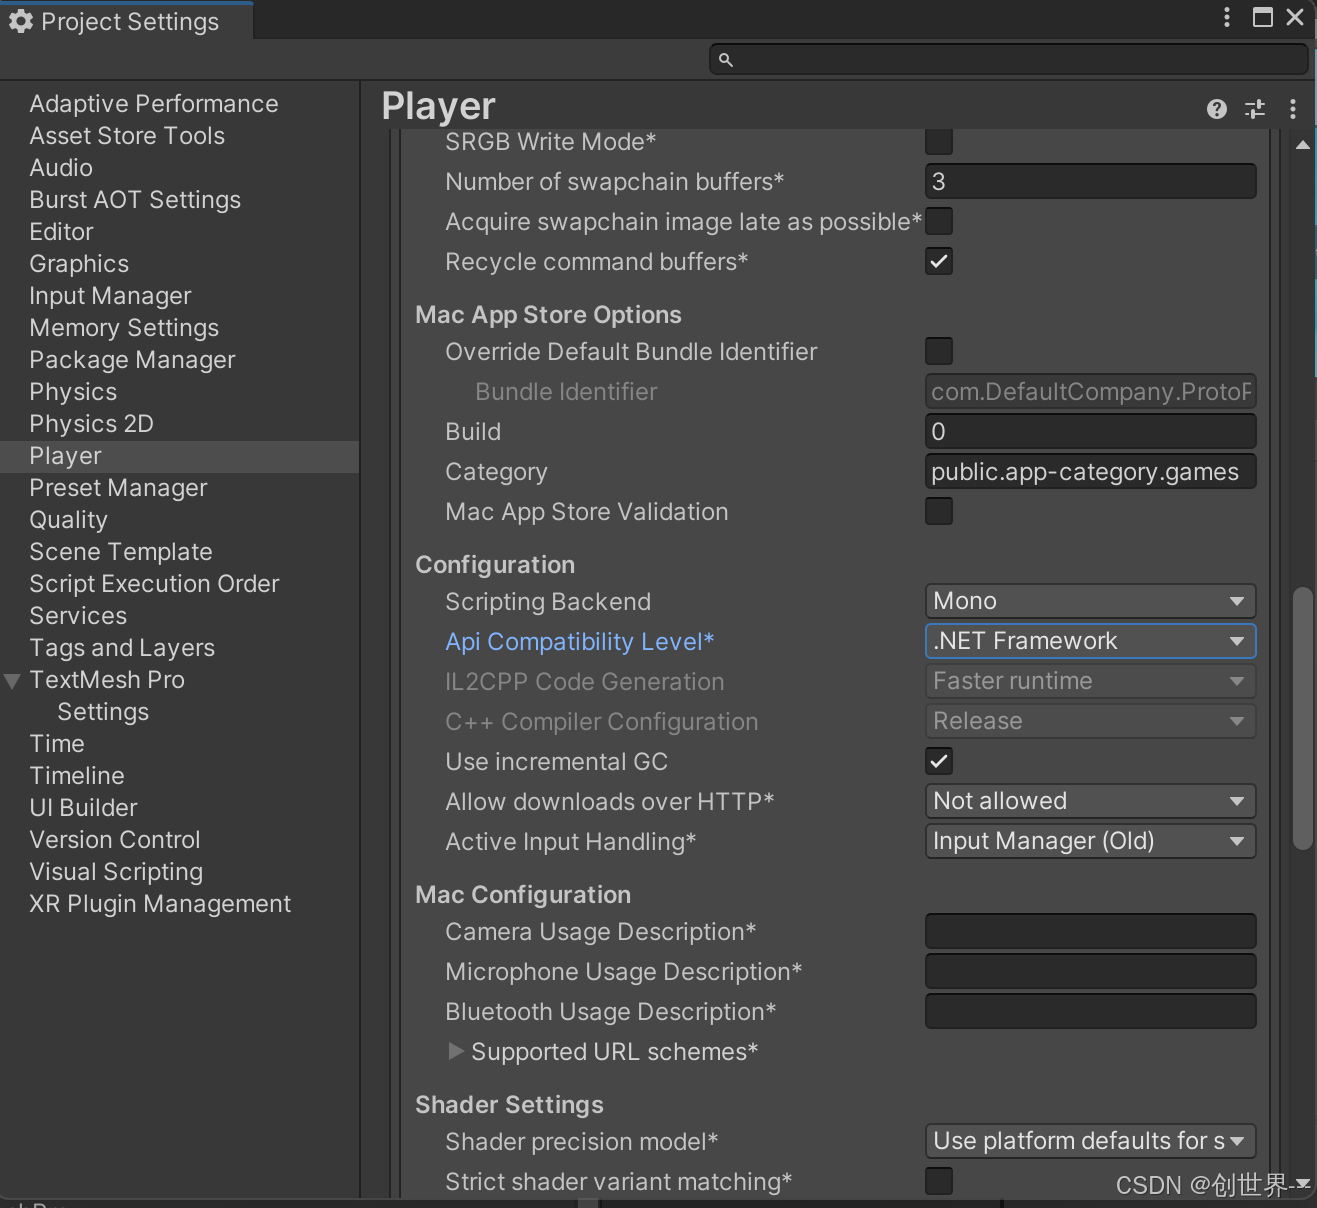Open Player help documentation icon

click(1216, 109)
